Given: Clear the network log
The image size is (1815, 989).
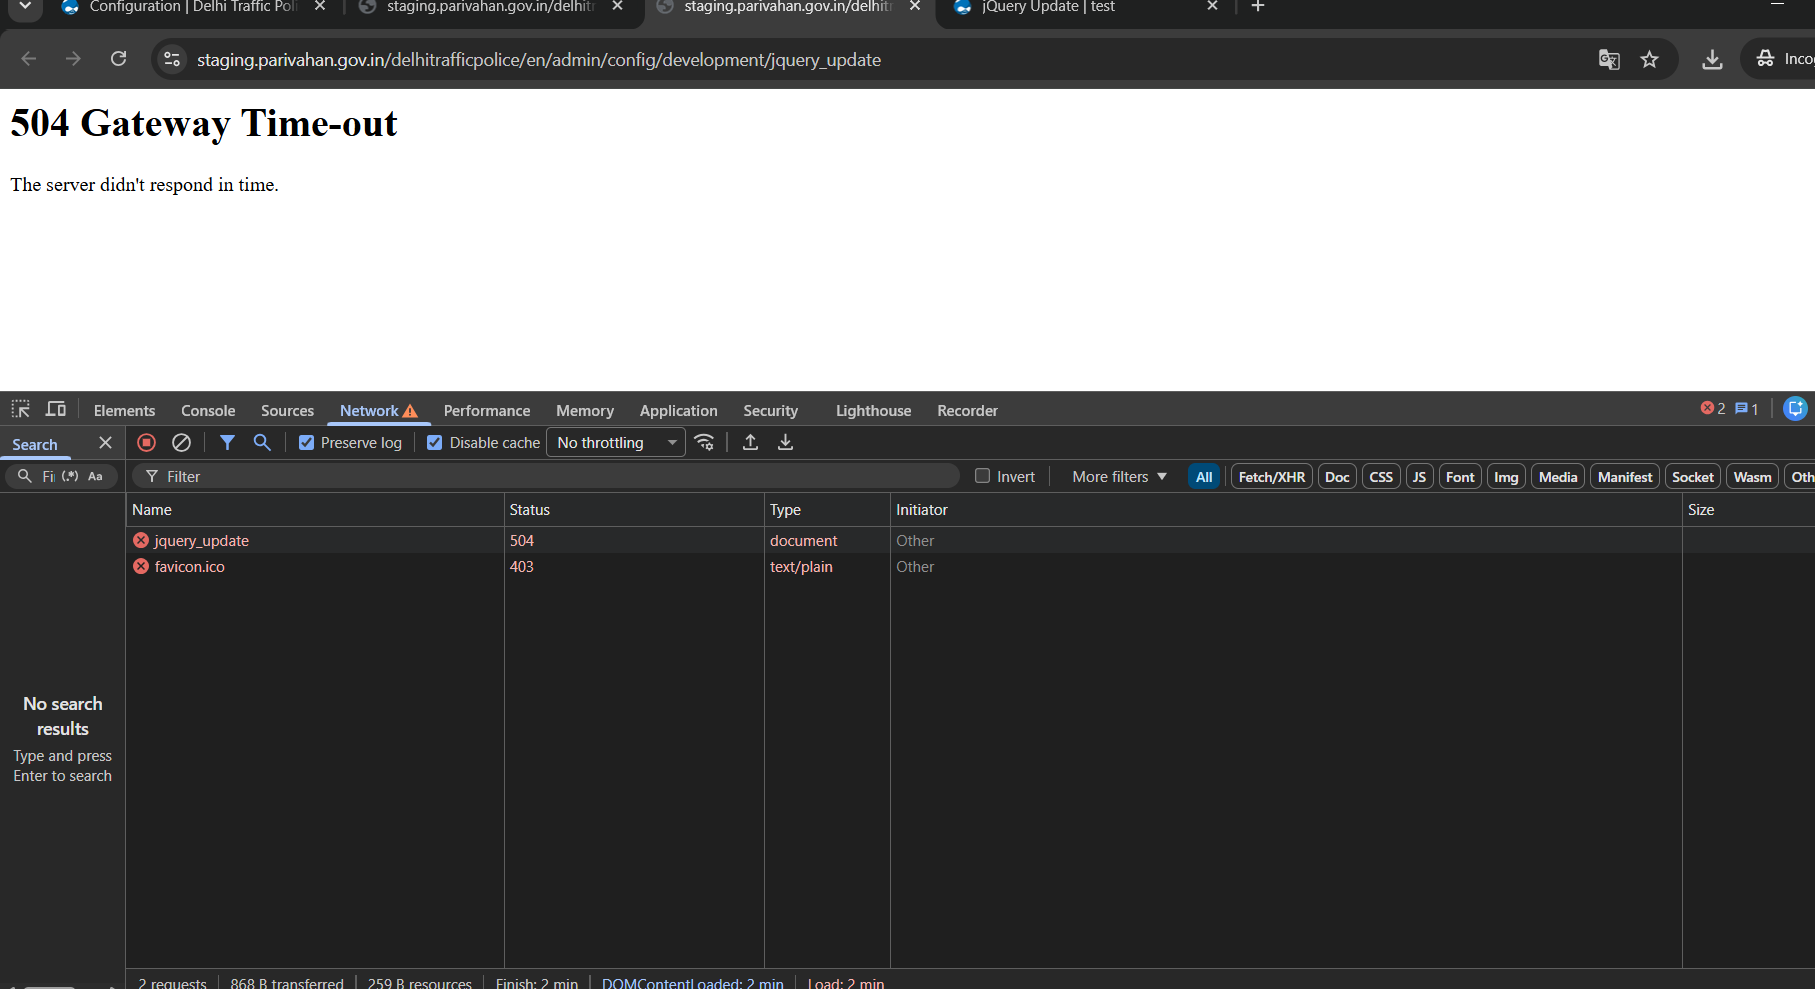Looking at the screenshot, I should [181, 442].
